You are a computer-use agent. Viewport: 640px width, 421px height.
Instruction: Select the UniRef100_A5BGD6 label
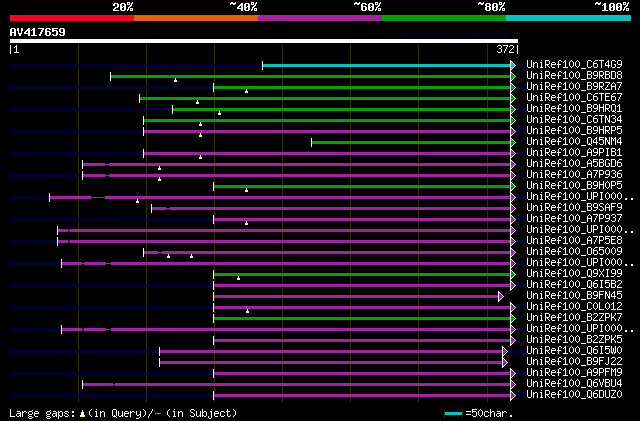click(x=574, y=164)
